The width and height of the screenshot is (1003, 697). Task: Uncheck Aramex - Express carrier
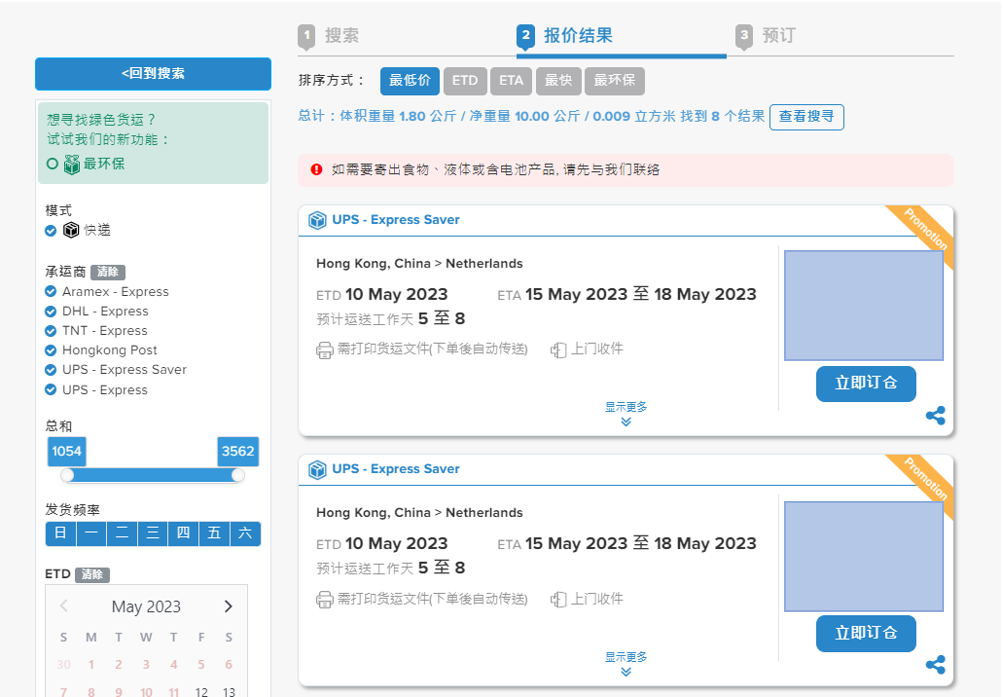click(51, 292)
